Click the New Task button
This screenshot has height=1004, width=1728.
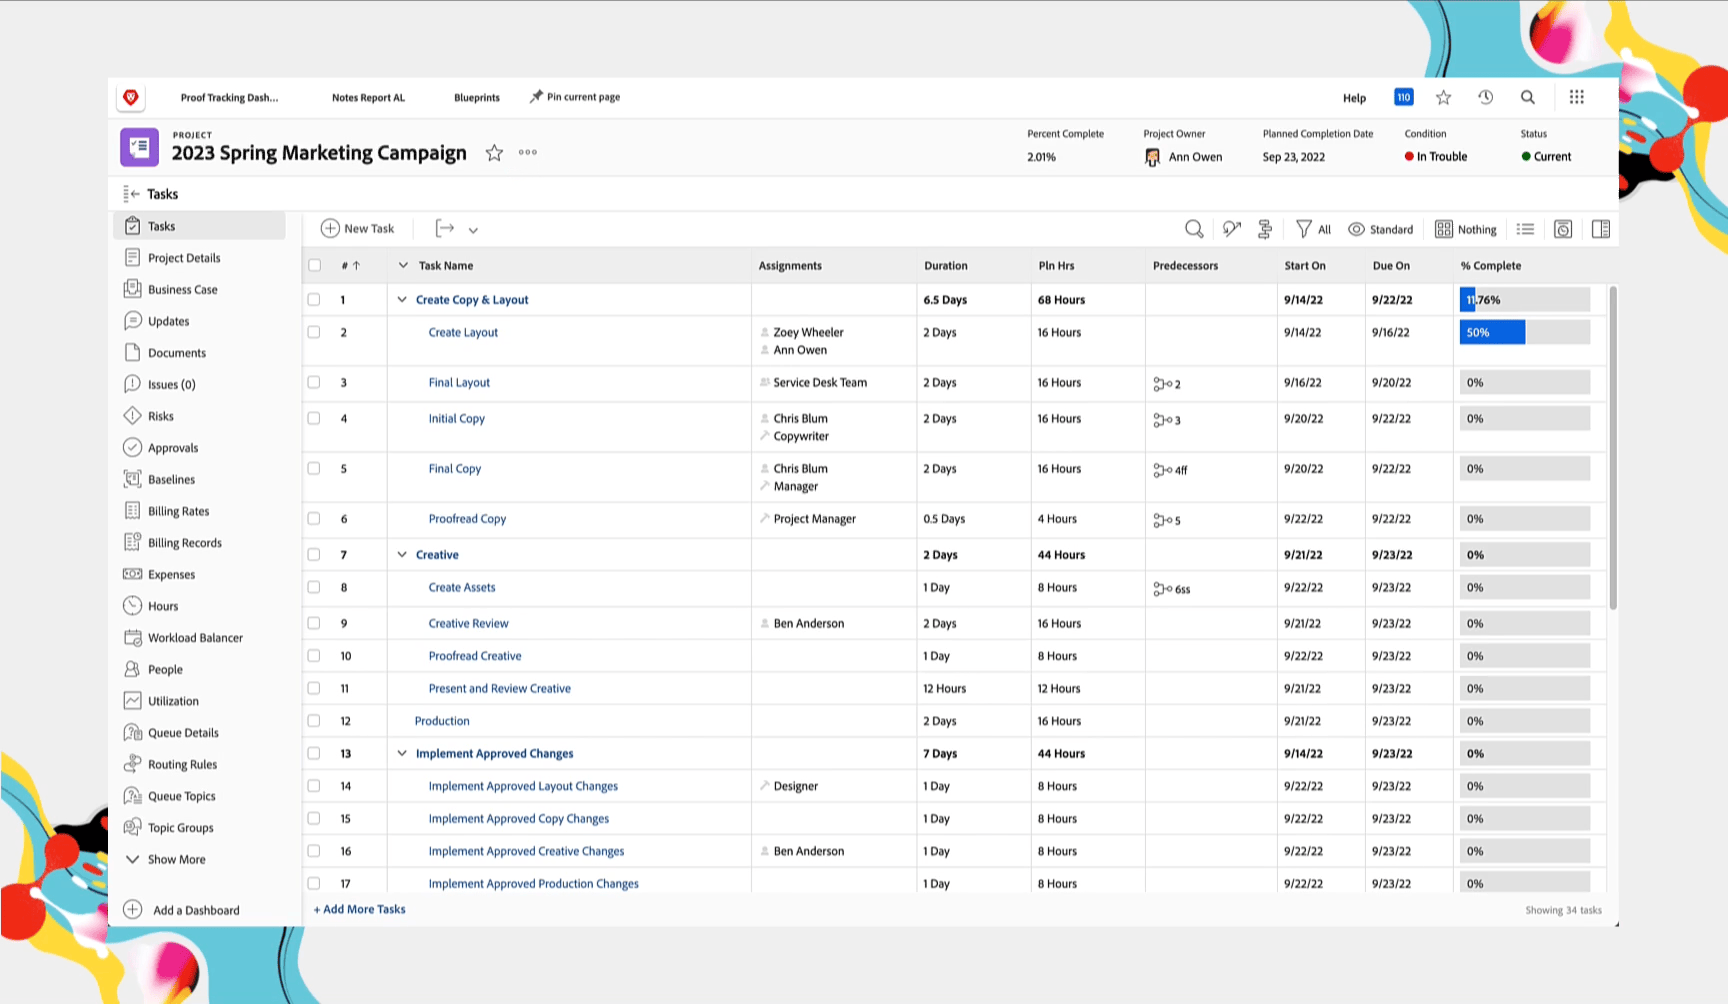(358, 229)
